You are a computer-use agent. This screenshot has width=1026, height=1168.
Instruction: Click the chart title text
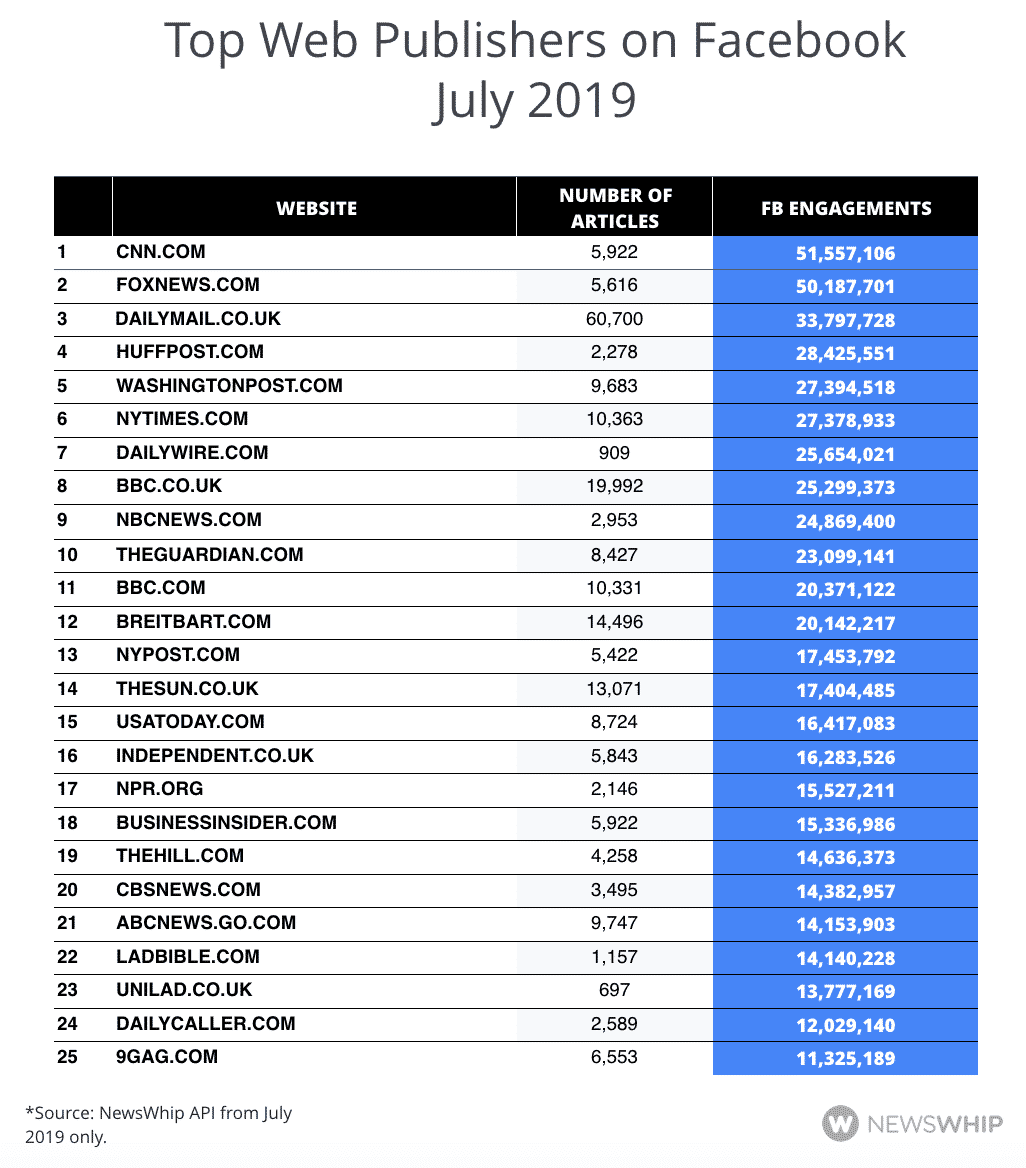[534, 70]
